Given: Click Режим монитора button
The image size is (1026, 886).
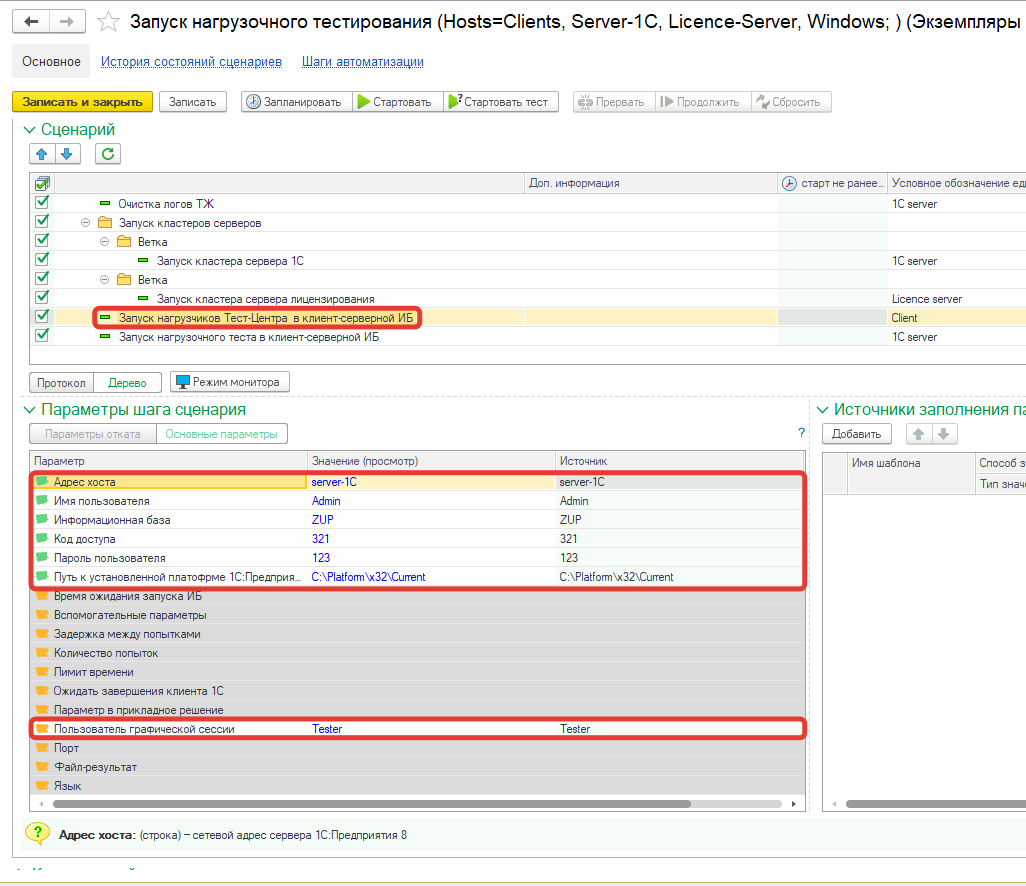Looking at the screenshot, I should (x=230, y=382).
